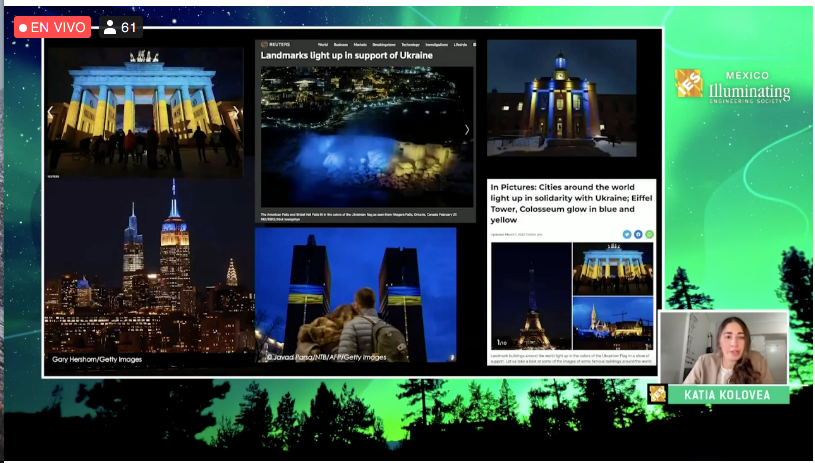Click Gary Hershorn/Getty Images photo credit
This screenshot has width=815, height=463.
97,359
